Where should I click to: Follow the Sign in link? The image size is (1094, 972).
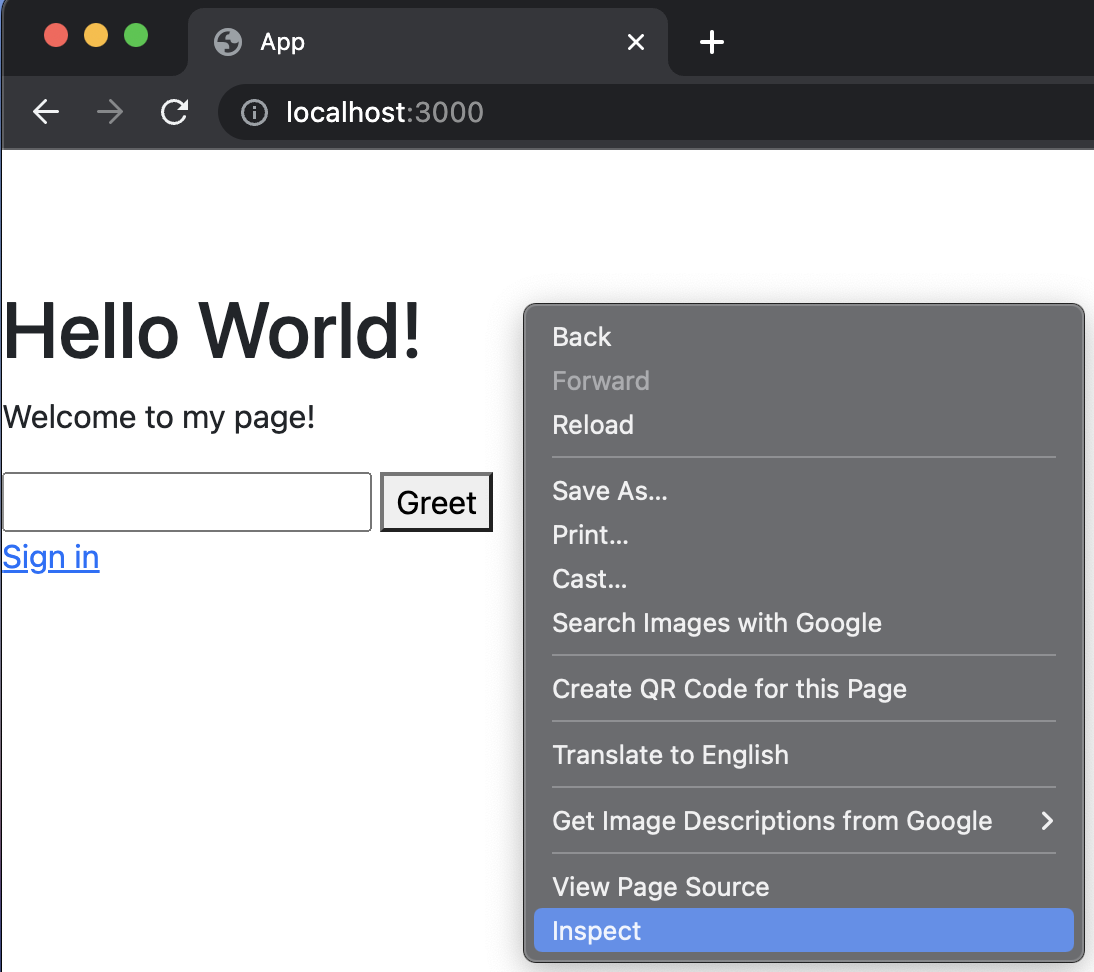(x=51, y=557)
